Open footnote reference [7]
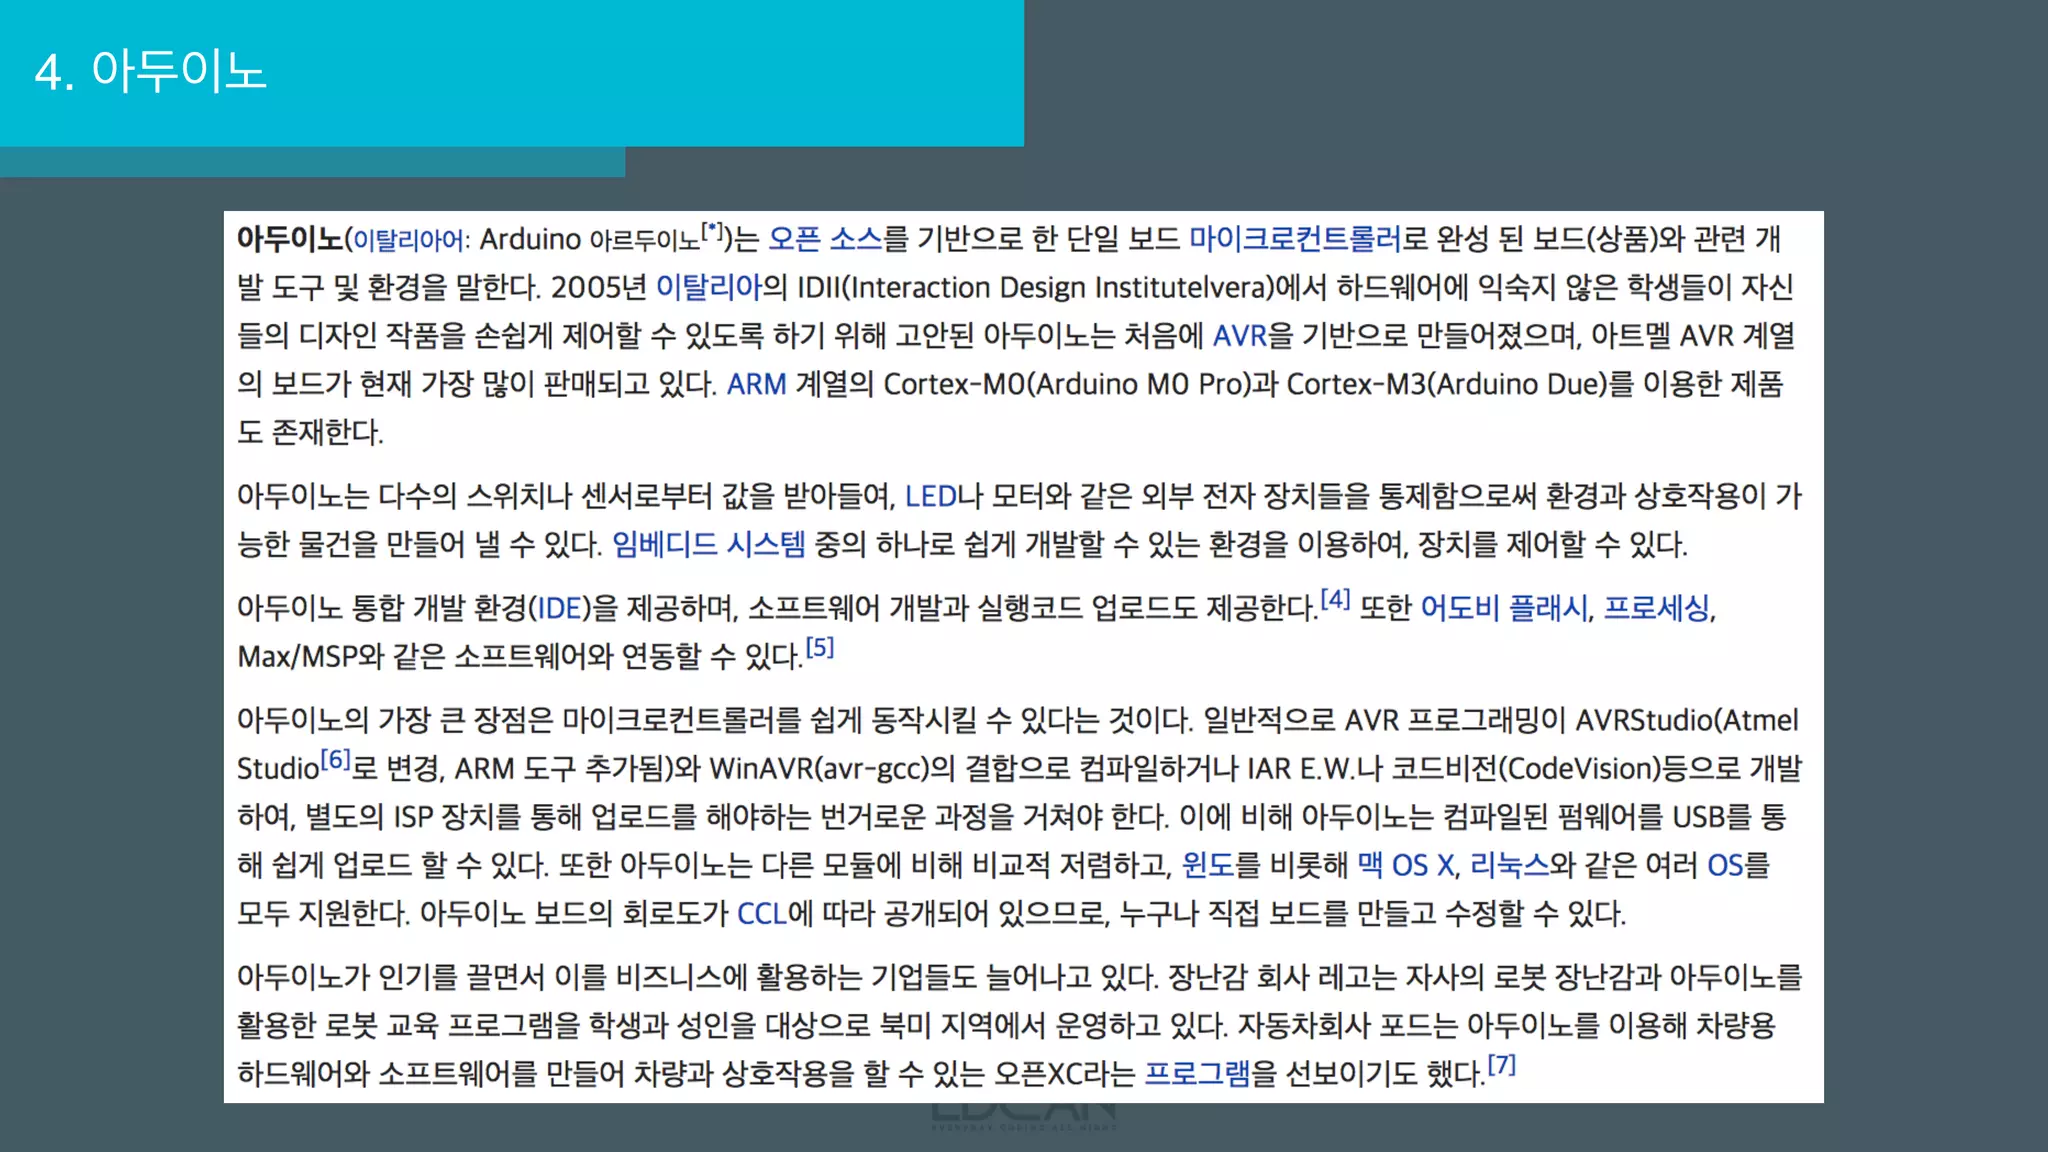This screenshot has width=2048, height=1152. pos(1502,1064)
